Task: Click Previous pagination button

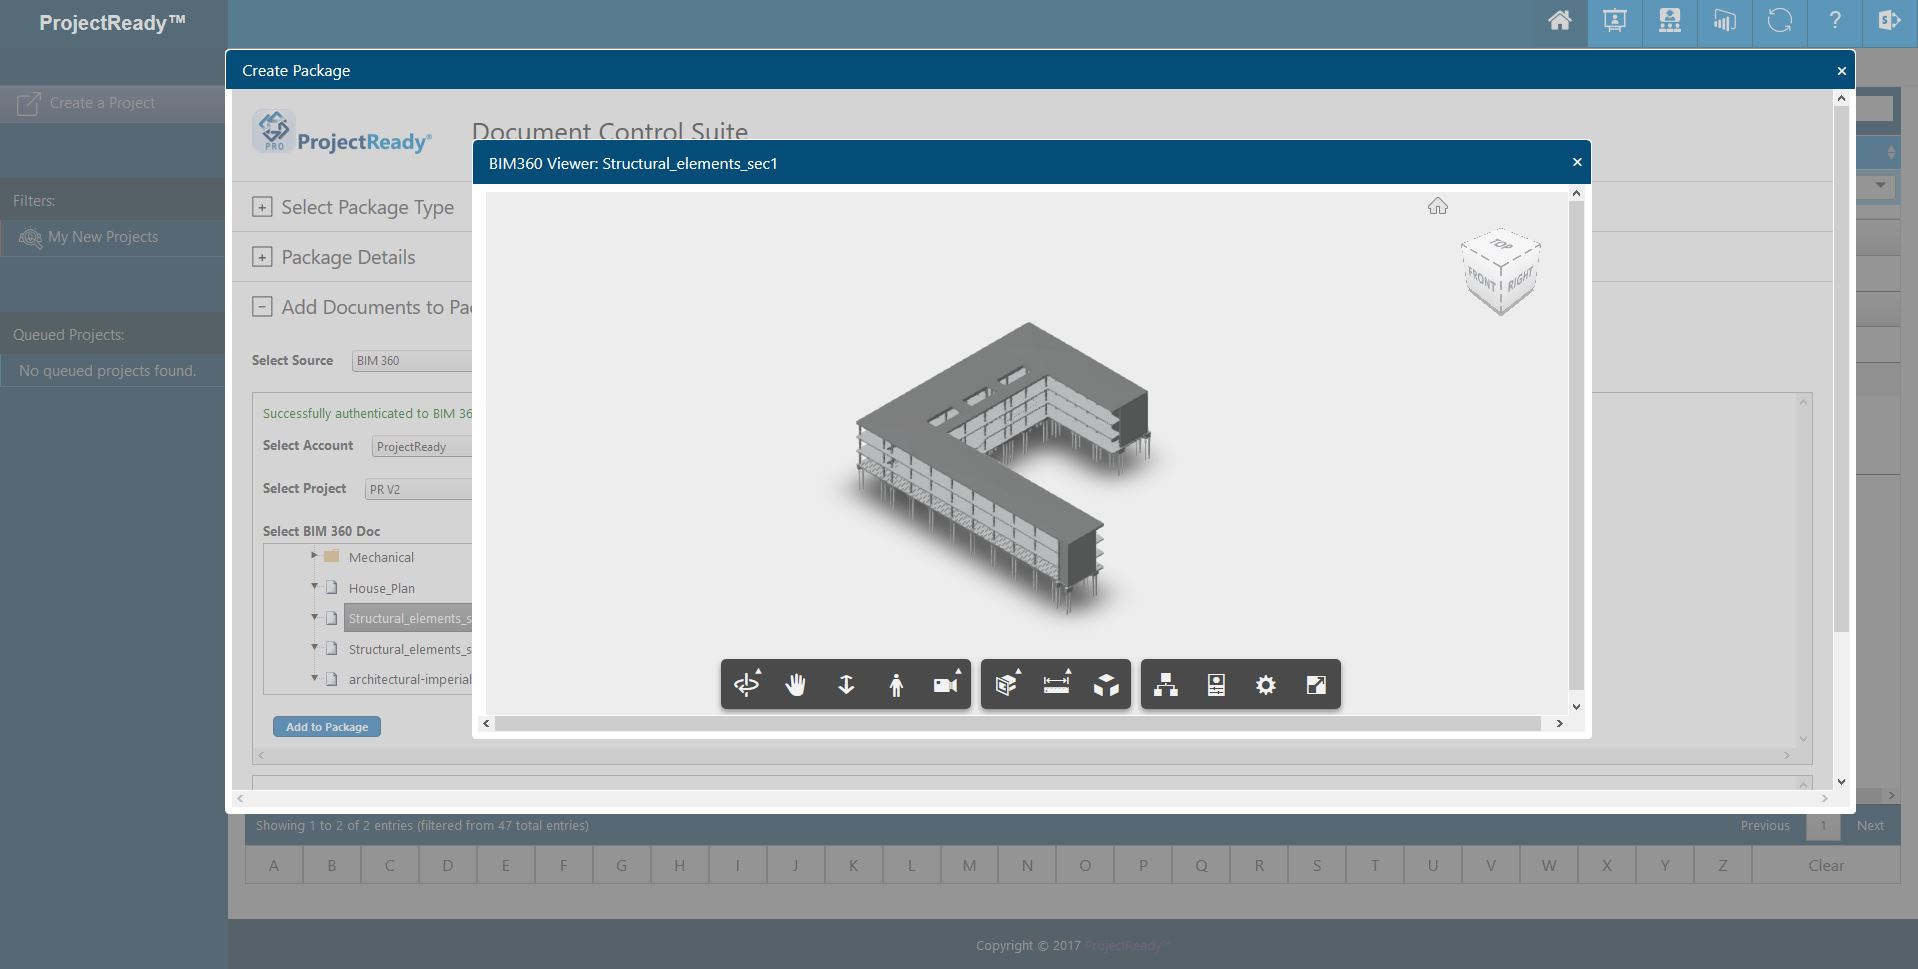Action: [x=1765, y=826]
